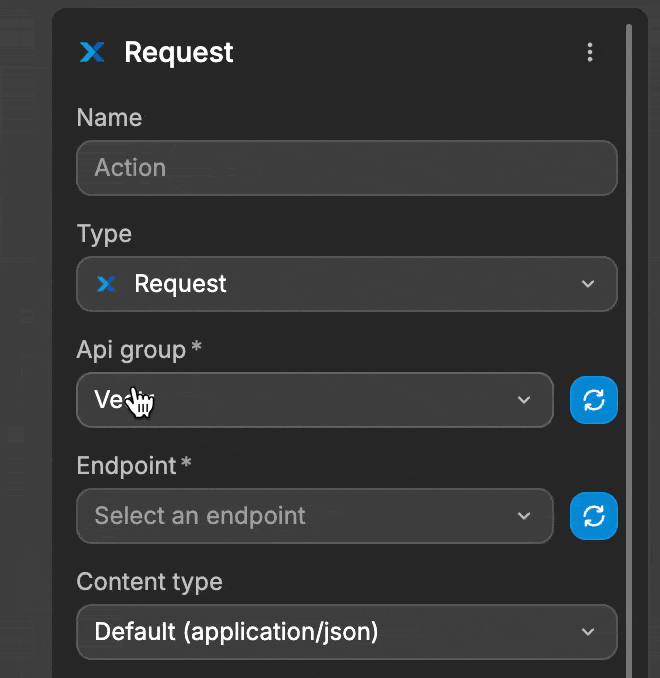660x678 pixels.
Task: Click the Xano logo beside Request title
Action: [x=92, y=52]
